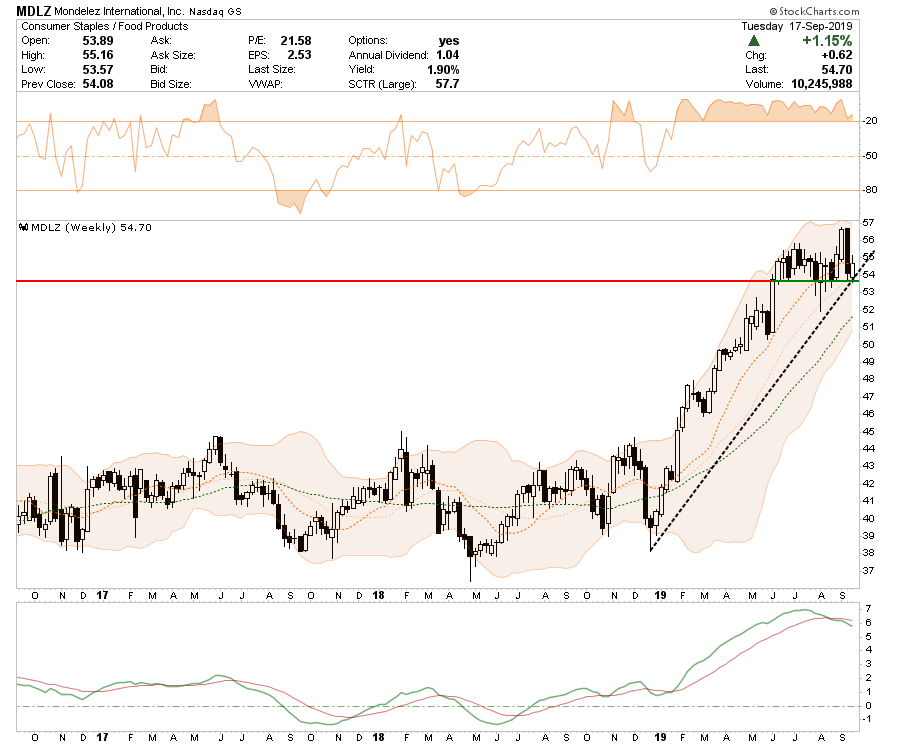
Task: Click the 19 year label on price chart axis
Action: click(x=660, y=596)
